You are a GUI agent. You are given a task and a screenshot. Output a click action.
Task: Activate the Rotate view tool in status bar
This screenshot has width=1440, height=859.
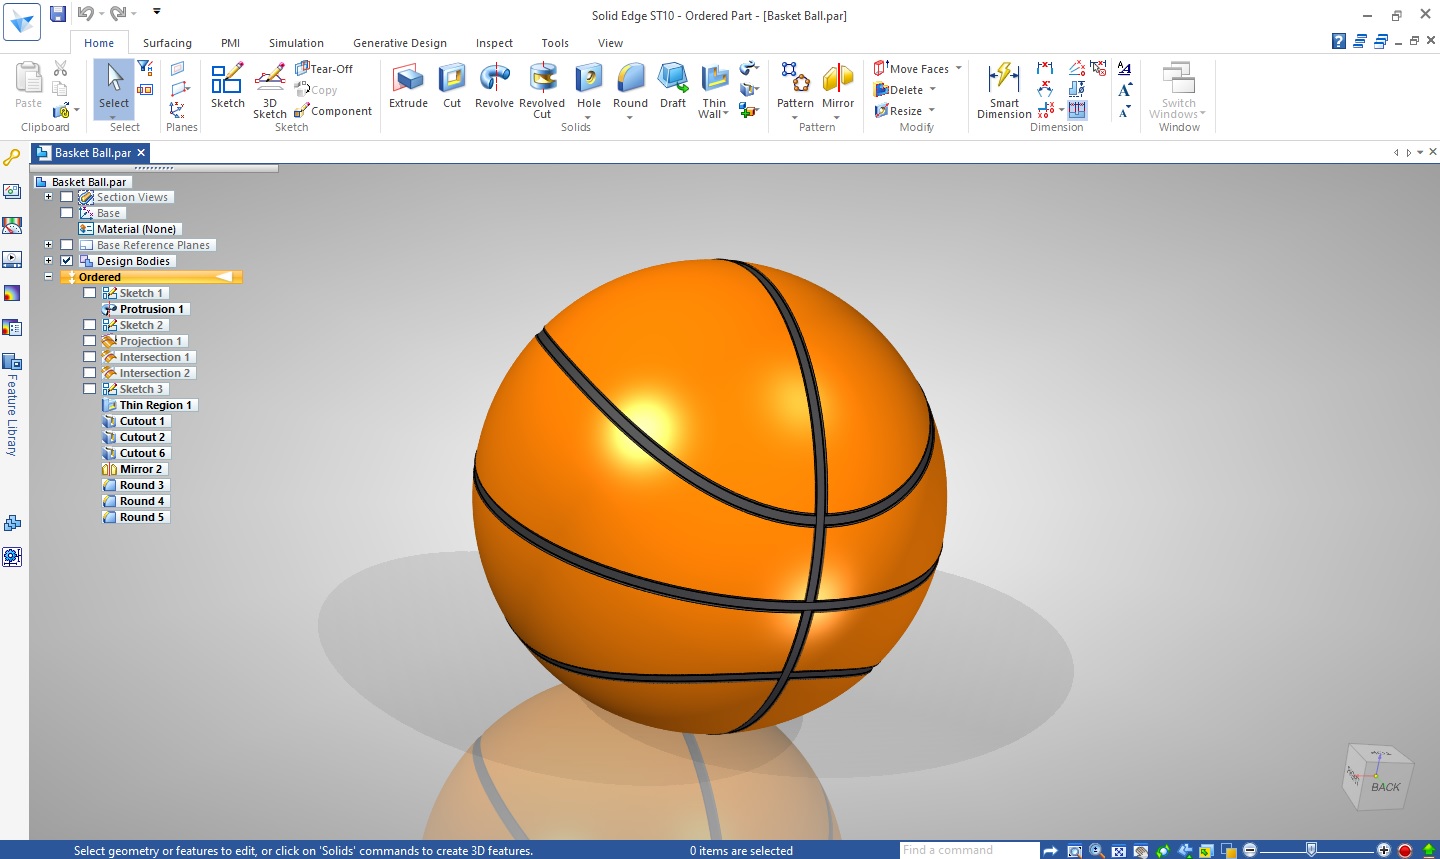coord(1162,851)
